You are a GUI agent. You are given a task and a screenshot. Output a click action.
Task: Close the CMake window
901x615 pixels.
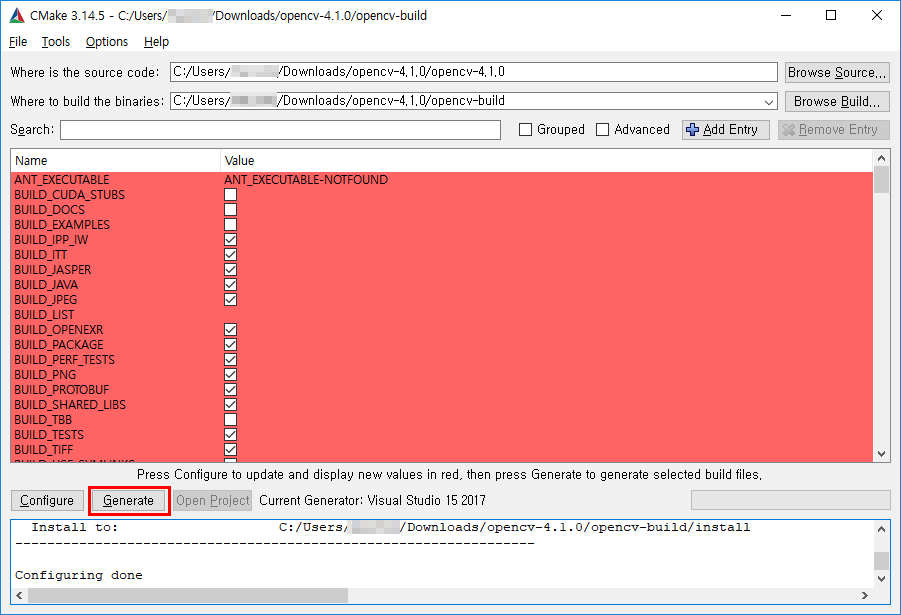tap(877, 16)
